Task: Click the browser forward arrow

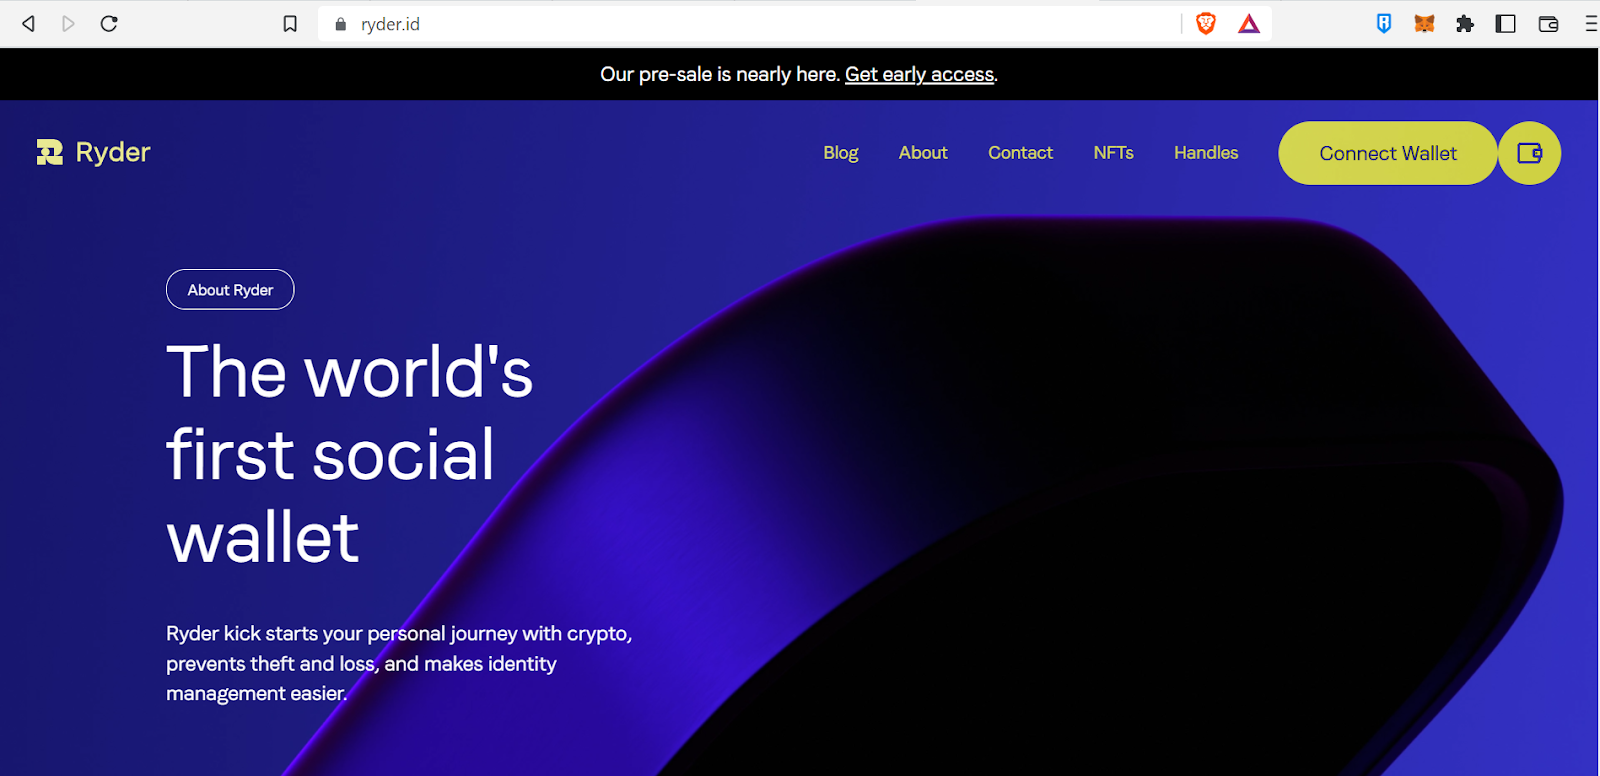Action: 68,24
